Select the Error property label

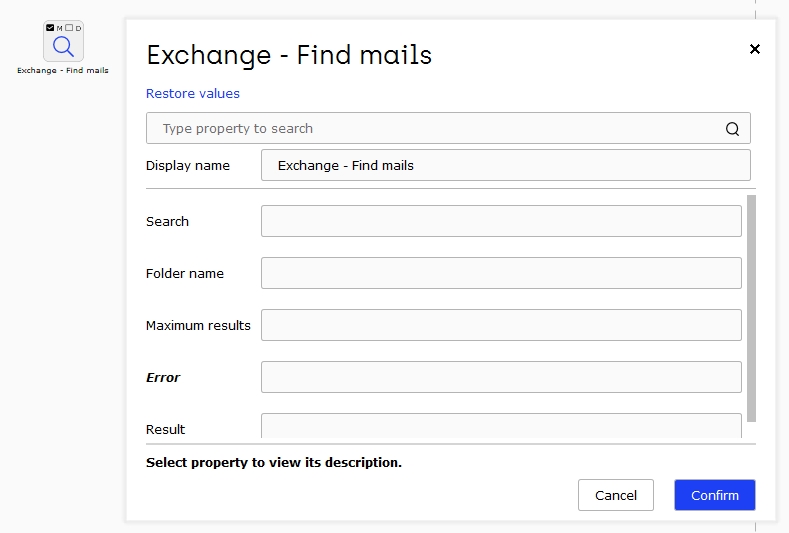click(163, 377)
